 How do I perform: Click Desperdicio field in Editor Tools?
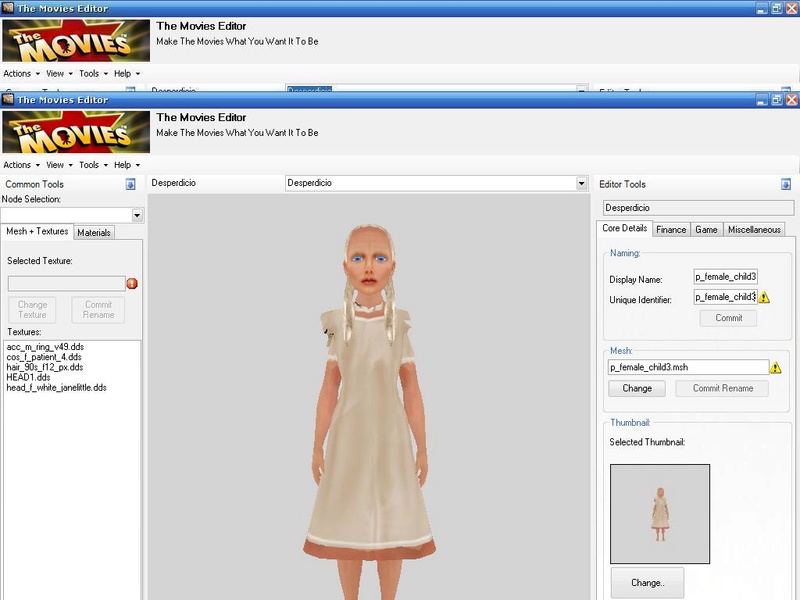(698, 208)
